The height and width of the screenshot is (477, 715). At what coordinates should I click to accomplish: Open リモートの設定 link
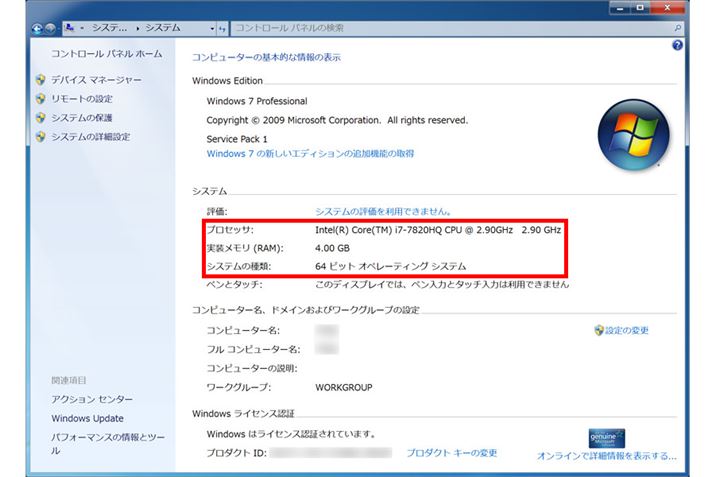pyautogui.click(x=82, y=99)
